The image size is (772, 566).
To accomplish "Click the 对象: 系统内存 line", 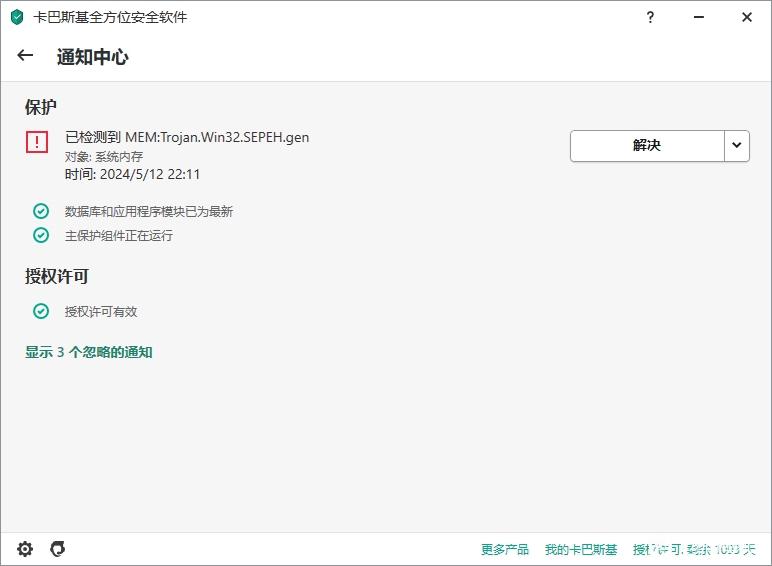I will pos(104,157).
